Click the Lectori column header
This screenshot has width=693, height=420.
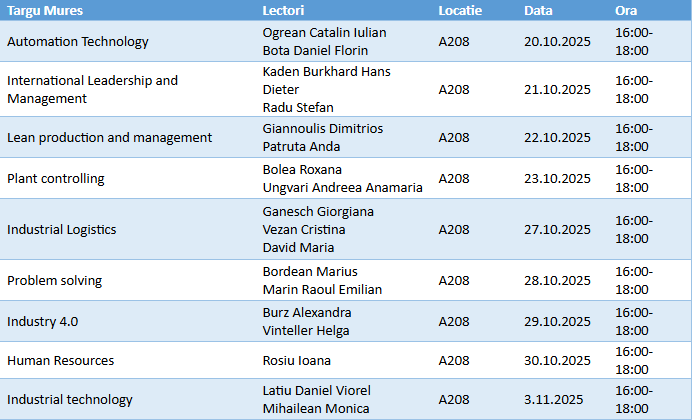(283, 10)
